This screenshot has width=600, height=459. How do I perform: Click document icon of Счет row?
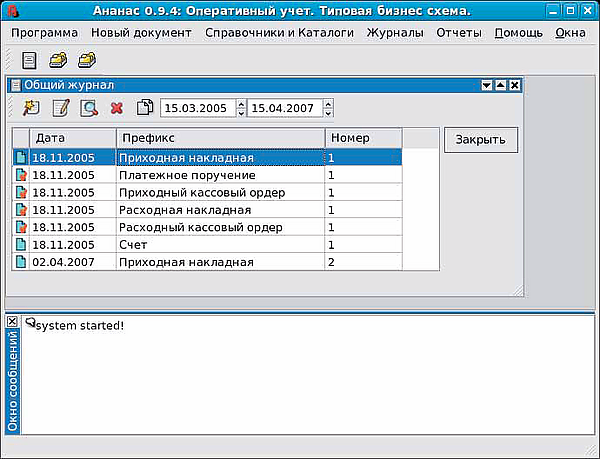coord(21,244)
